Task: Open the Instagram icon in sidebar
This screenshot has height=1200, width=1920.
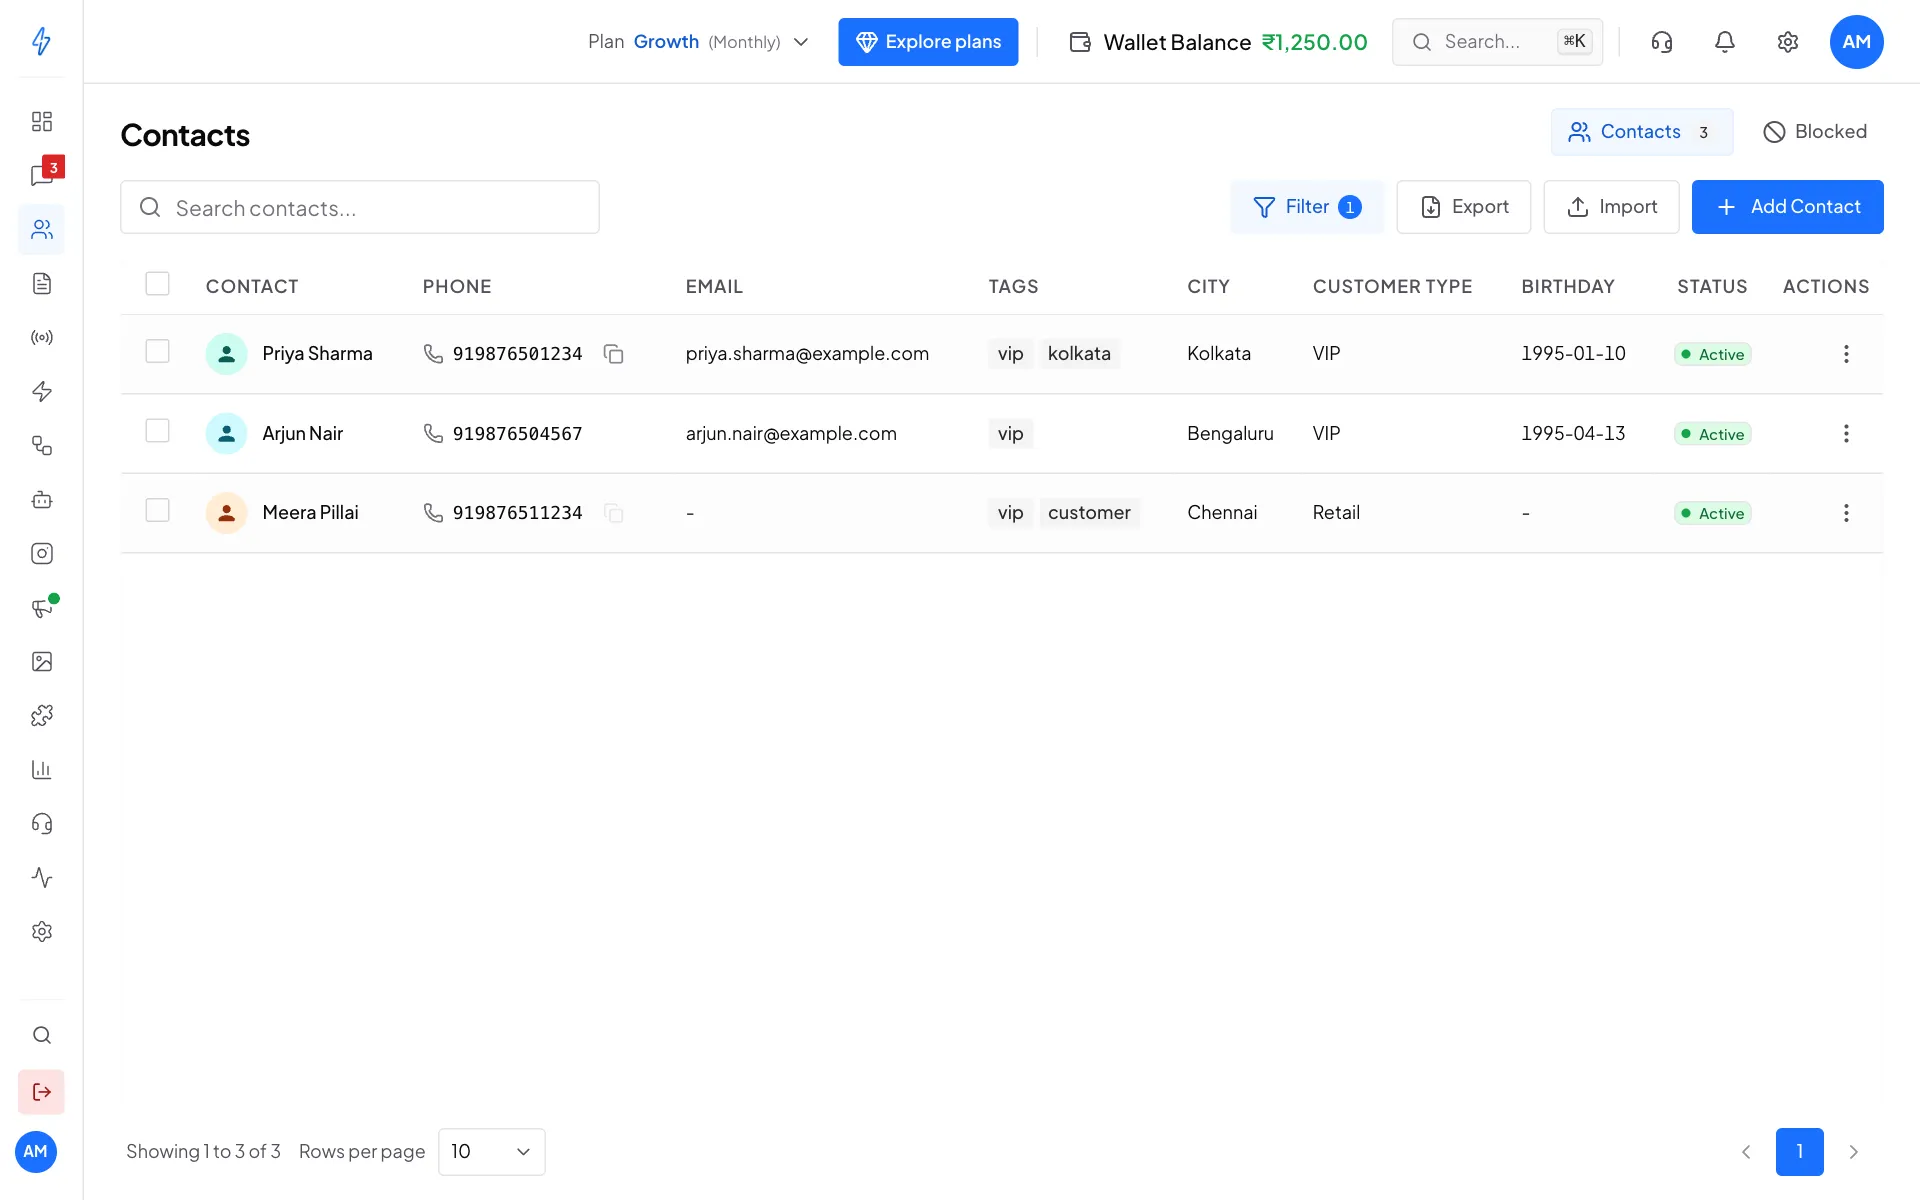Action: [x=42, y=553]
